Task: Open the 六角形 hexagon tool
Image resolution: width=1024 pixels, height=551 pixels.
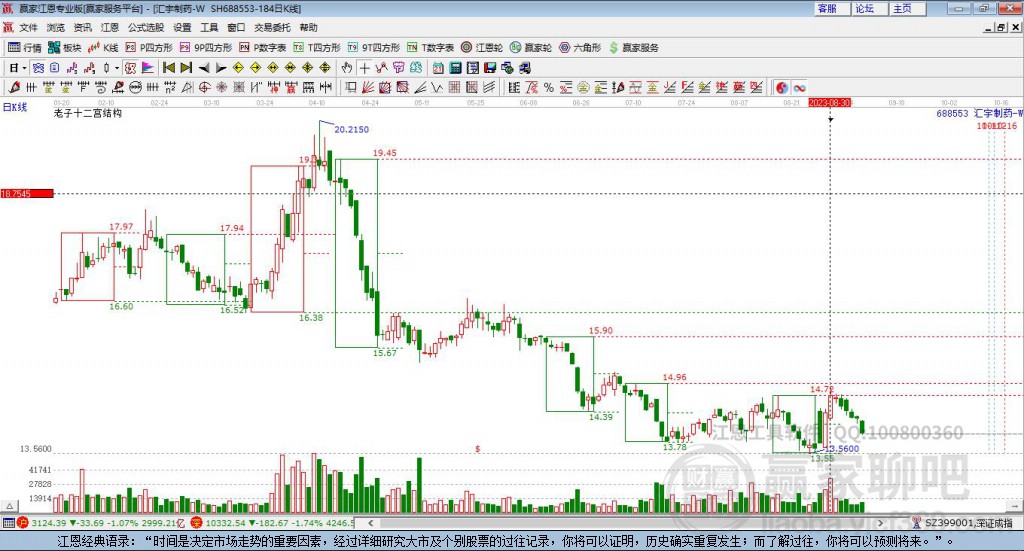Action: (580, 48)
